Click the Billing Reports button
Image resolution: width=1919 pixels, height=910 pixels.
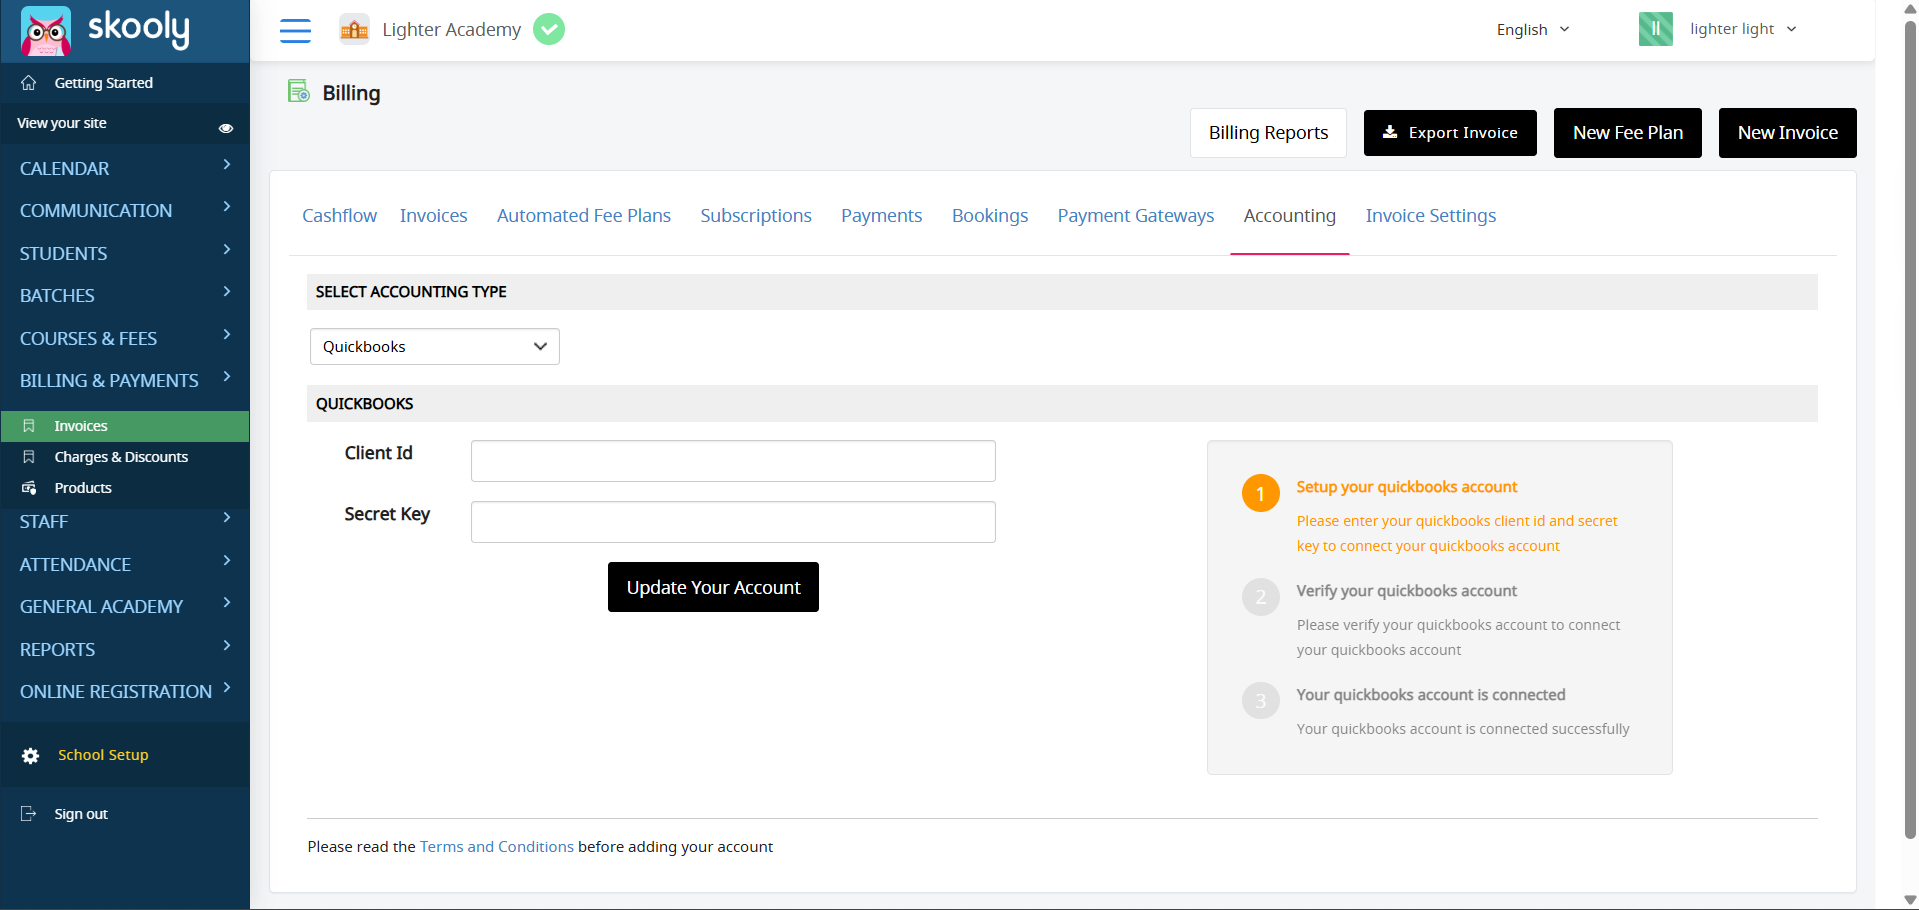pos(1268,133)
